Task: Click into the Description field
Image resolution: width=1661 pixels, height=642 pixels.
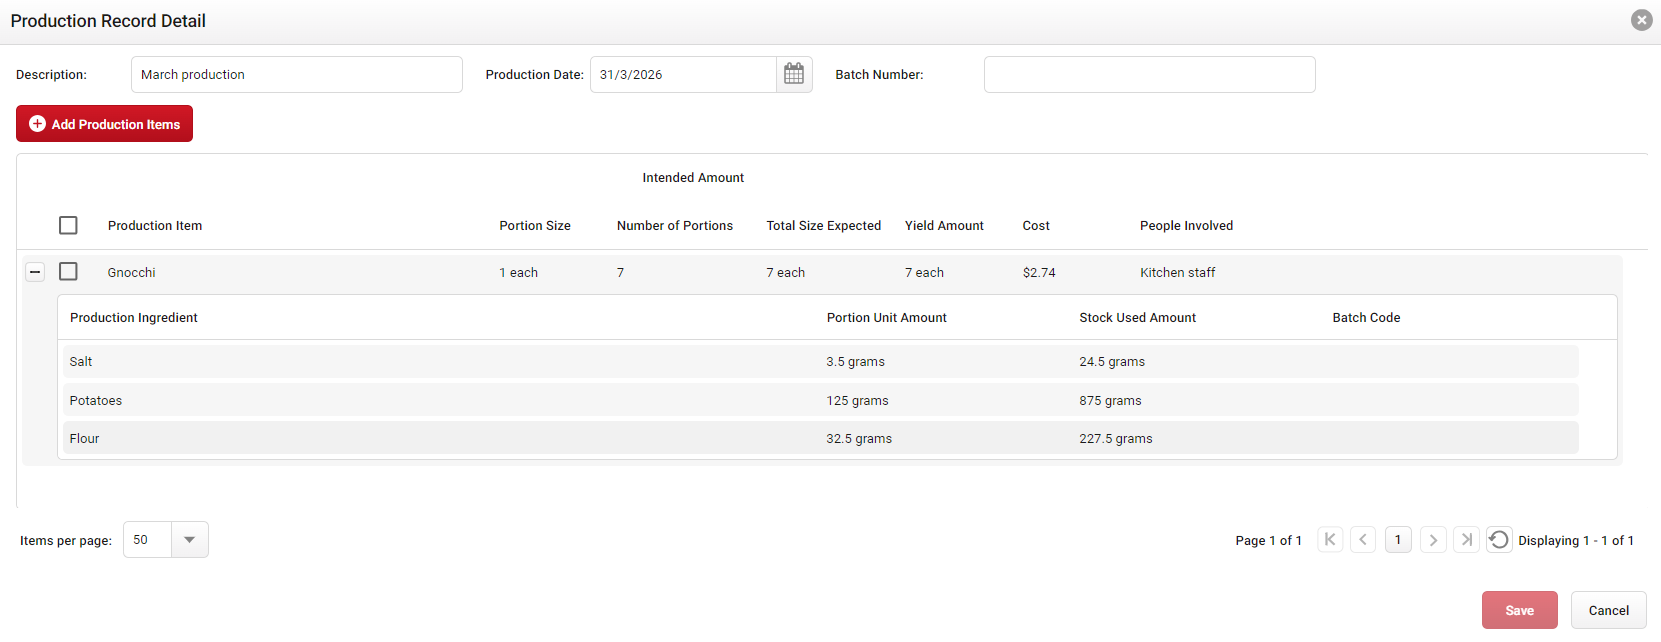Action: (x=296, y=75)
